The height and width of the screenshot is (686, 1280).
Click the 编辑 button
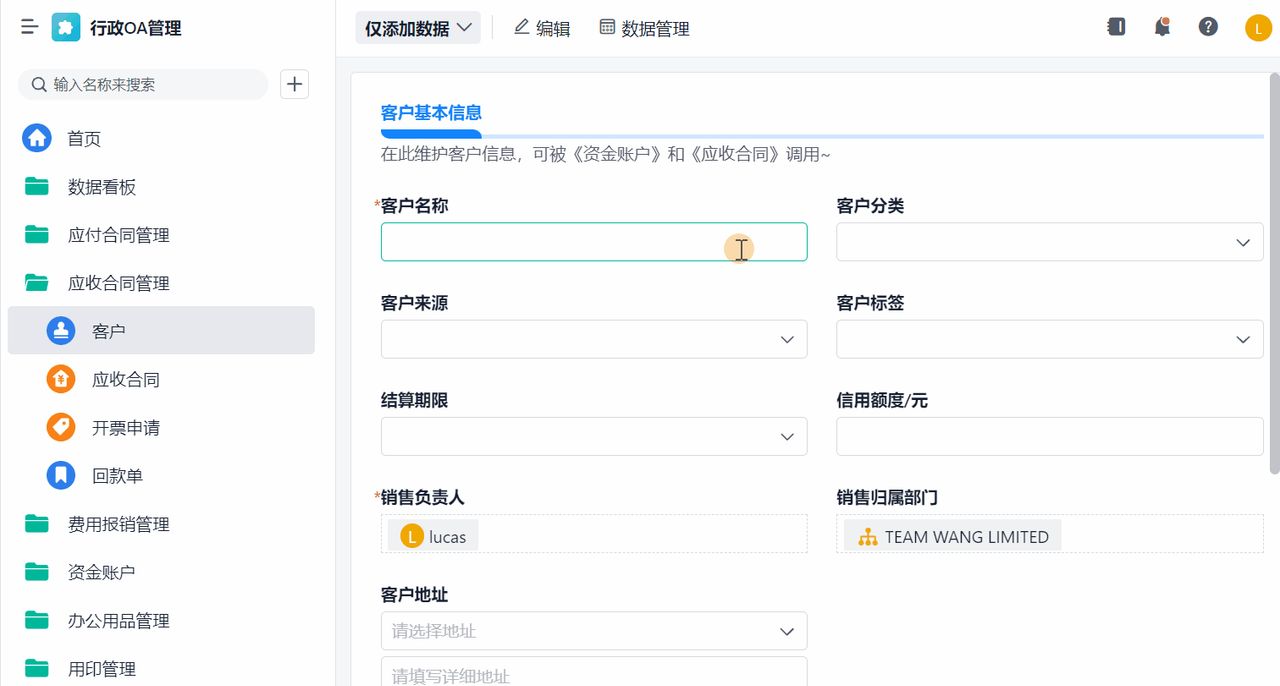click(x=542, y=27)
